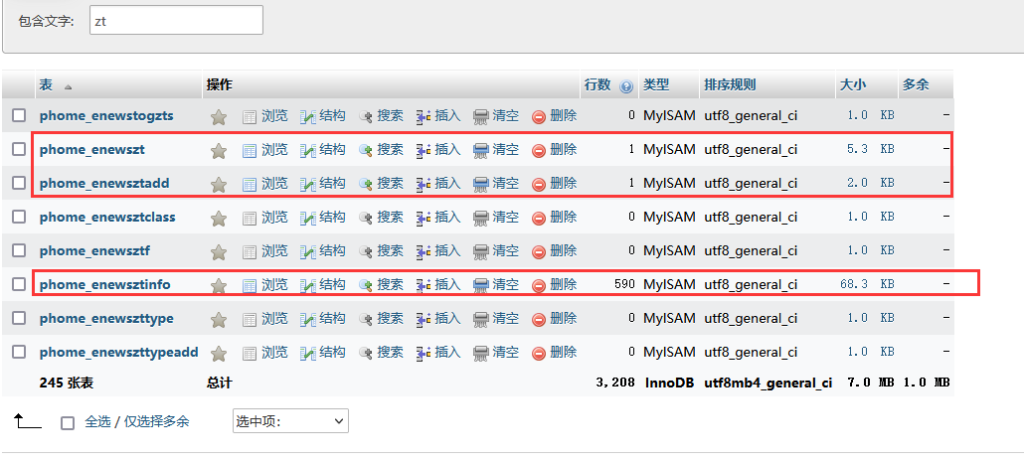Check the phome_enewszttypeadd checkbox
This screenshot has width=1024, height=461.
(19, 352)
